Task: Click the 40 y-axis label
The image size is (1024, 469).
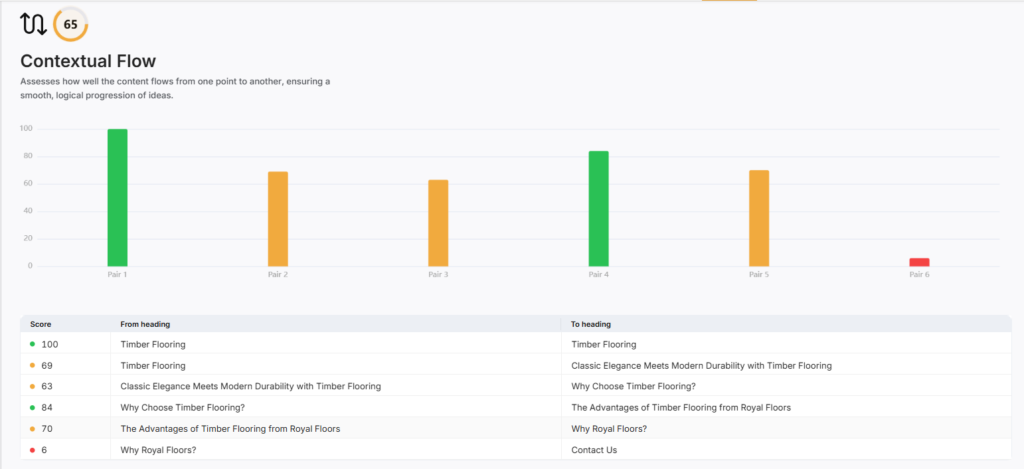Action: click(28, 211)
